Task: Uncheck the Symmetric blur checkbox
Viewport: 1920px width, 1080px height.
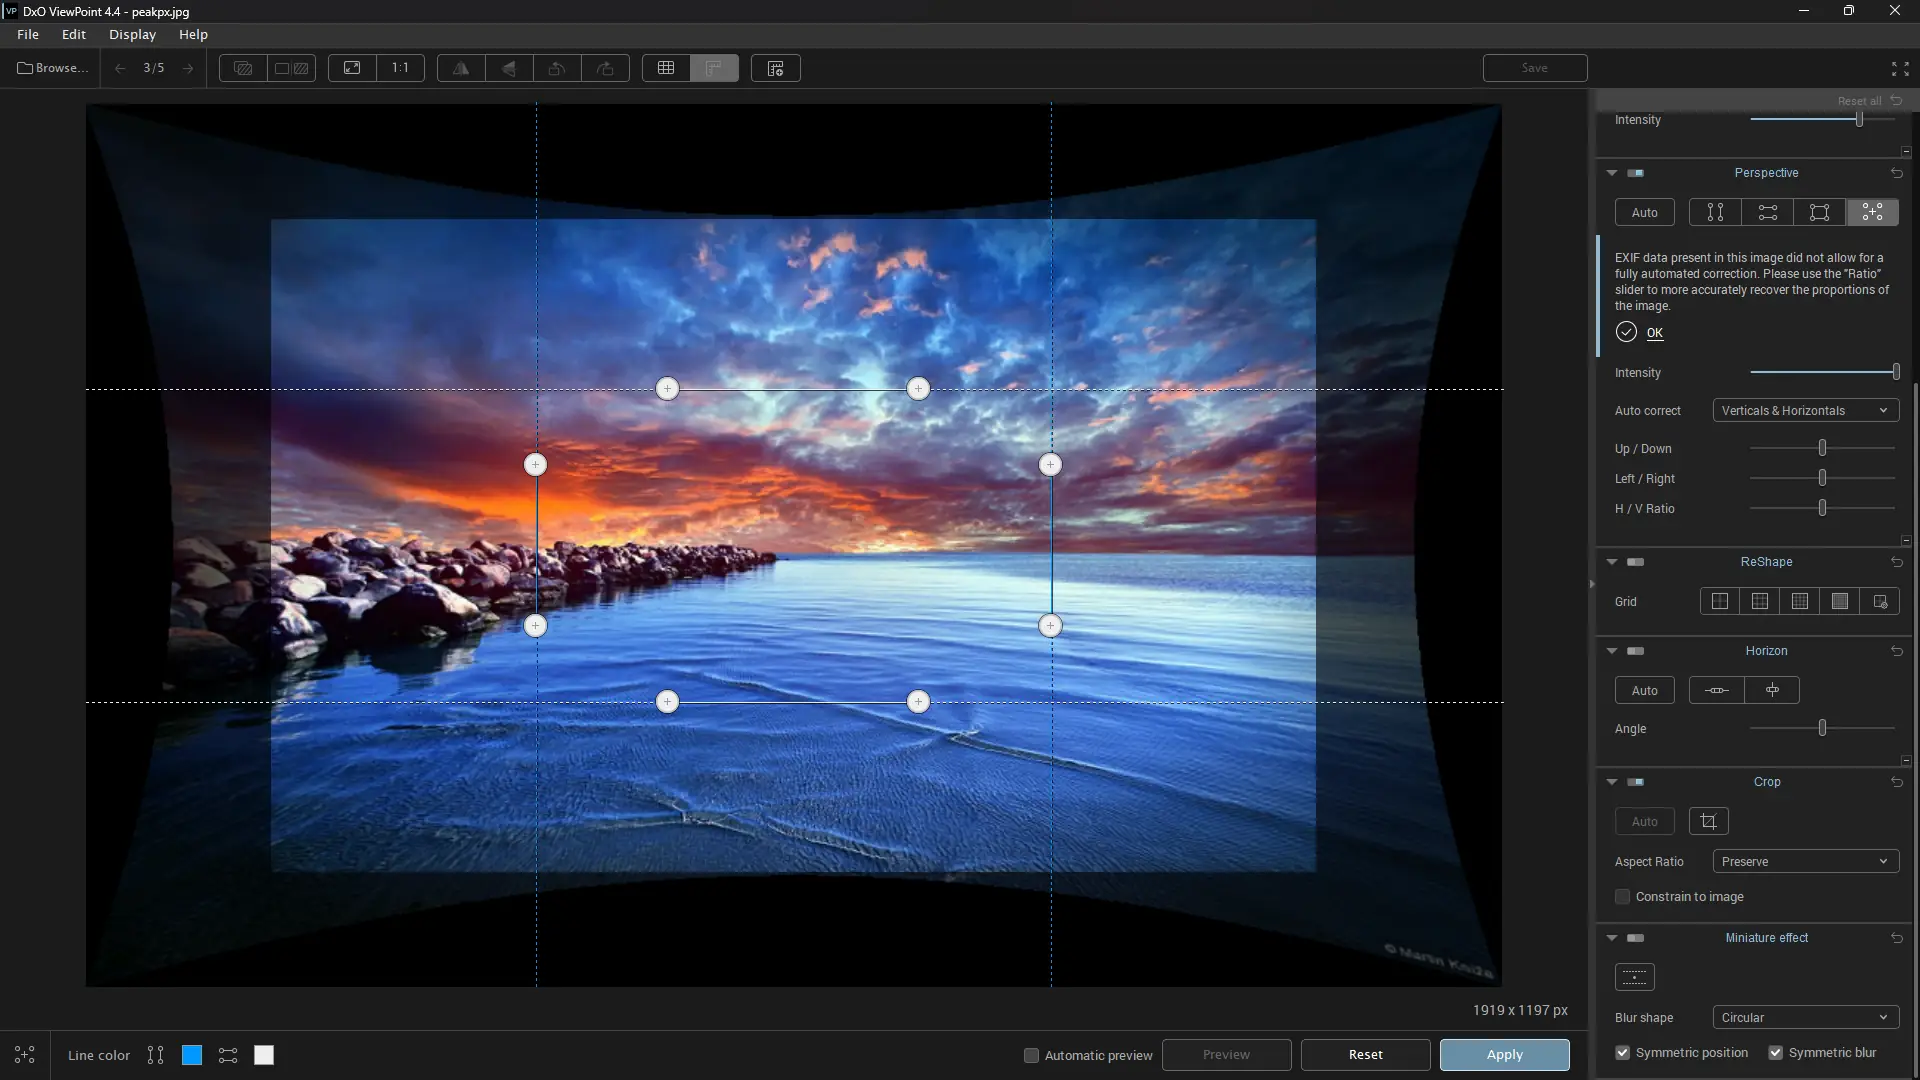Action: [x=1777, y=1052]
